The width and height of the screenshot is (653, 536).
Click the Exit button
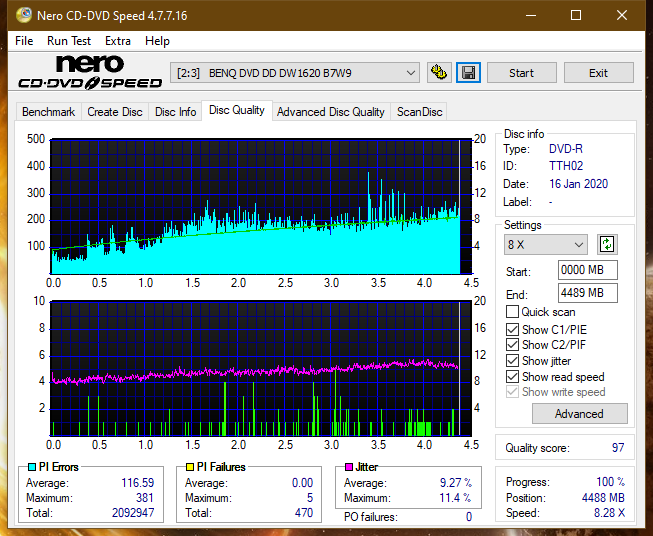coord(598,73)
